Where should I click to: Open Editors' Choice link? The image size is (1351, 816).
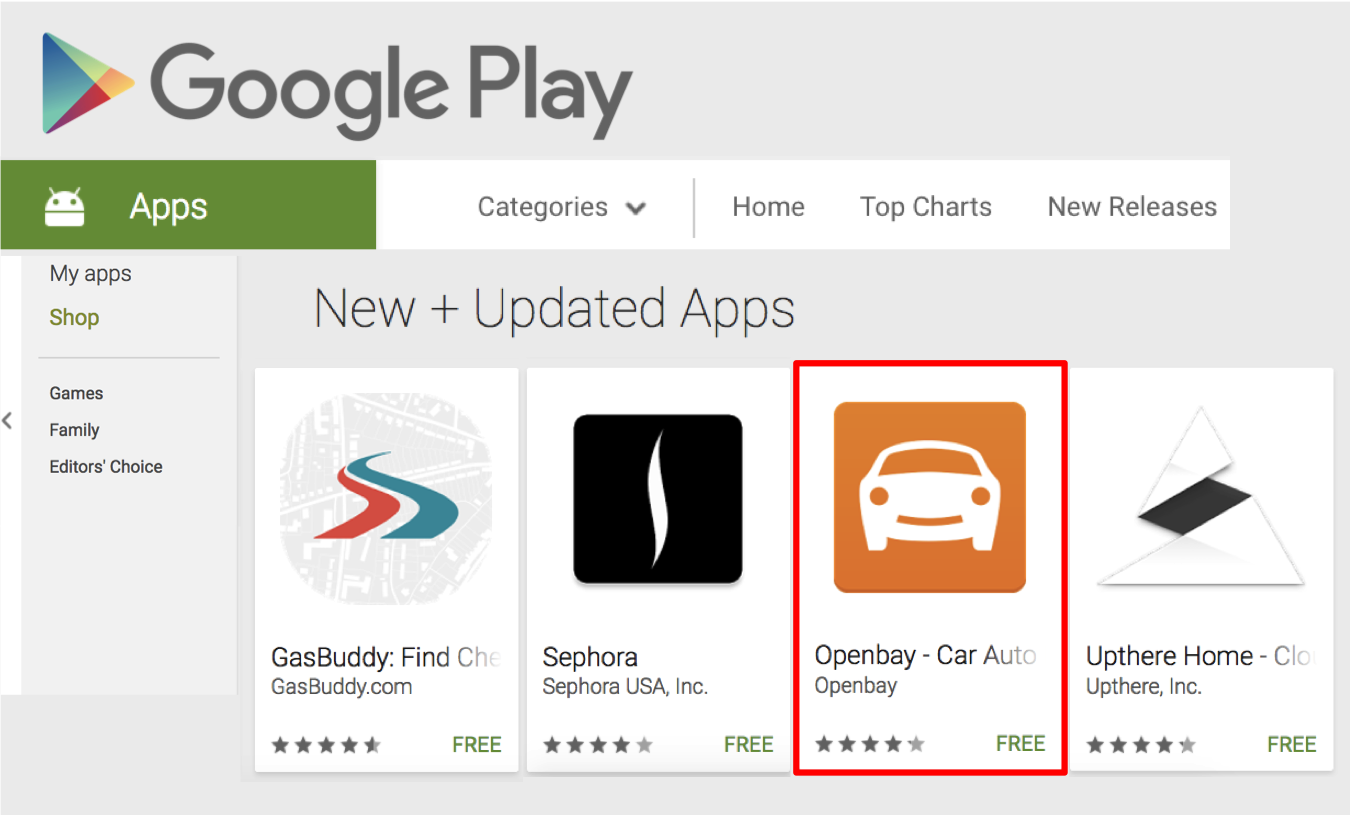106,467
